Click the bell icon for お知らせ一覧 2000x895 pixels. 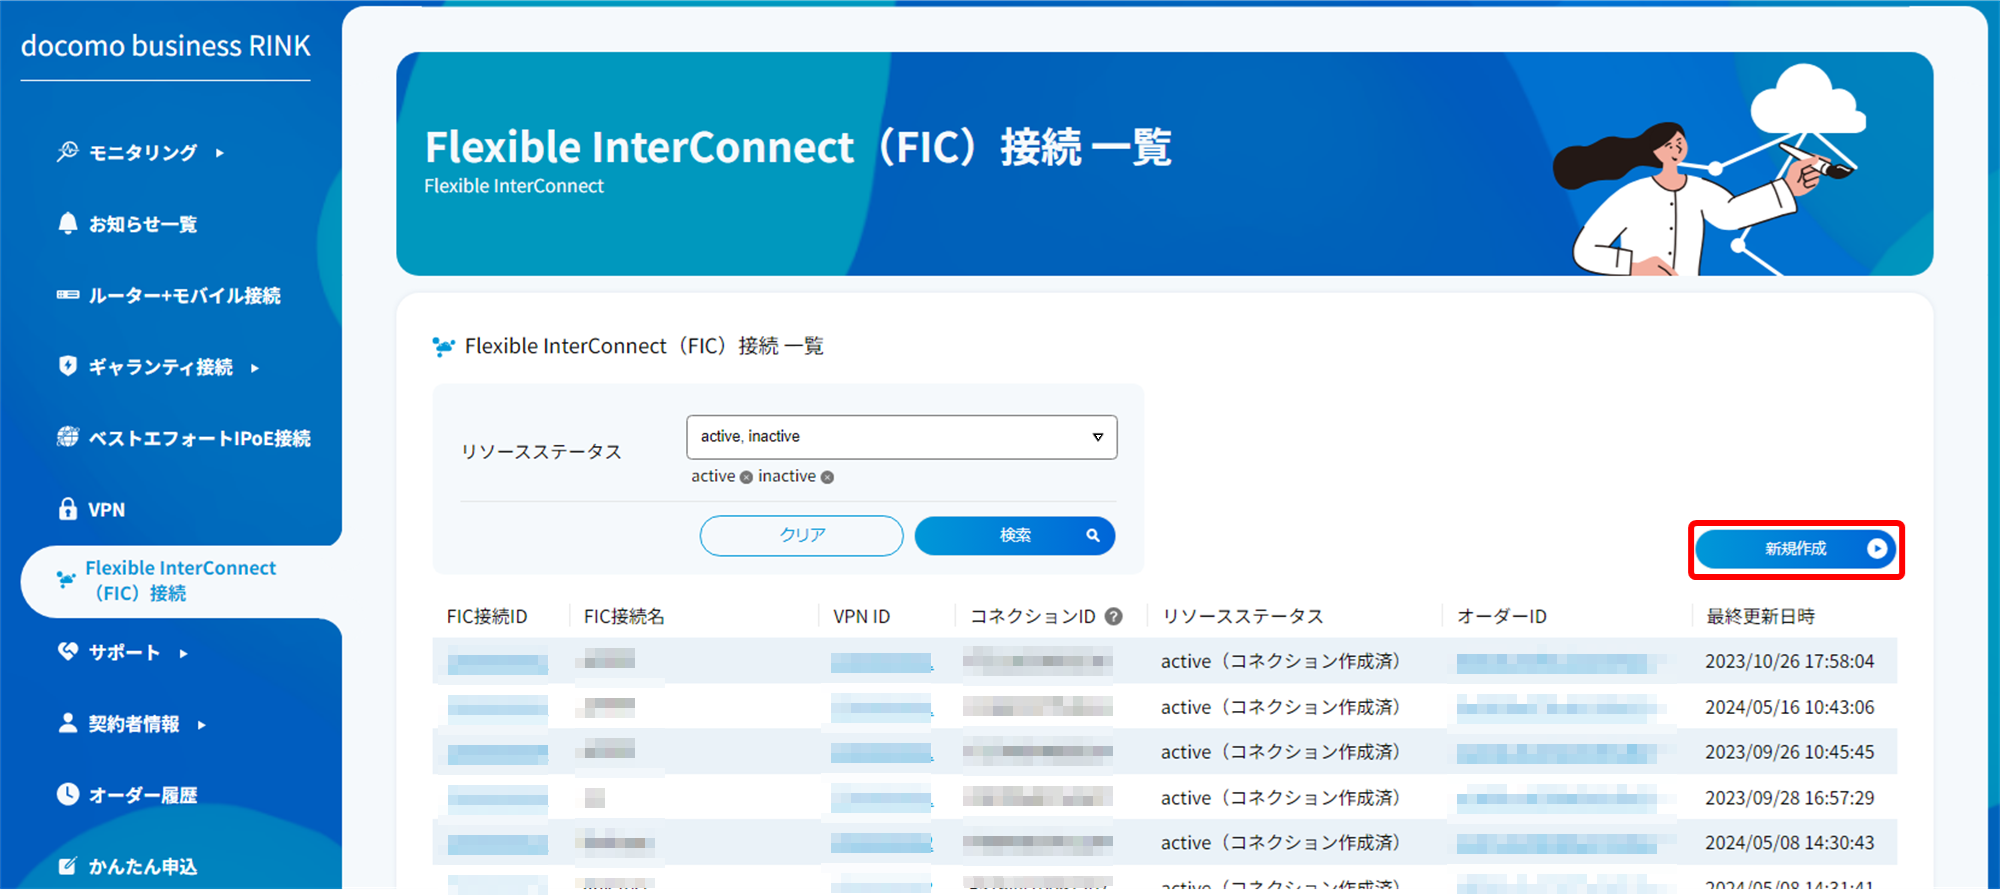pos(67,223)
